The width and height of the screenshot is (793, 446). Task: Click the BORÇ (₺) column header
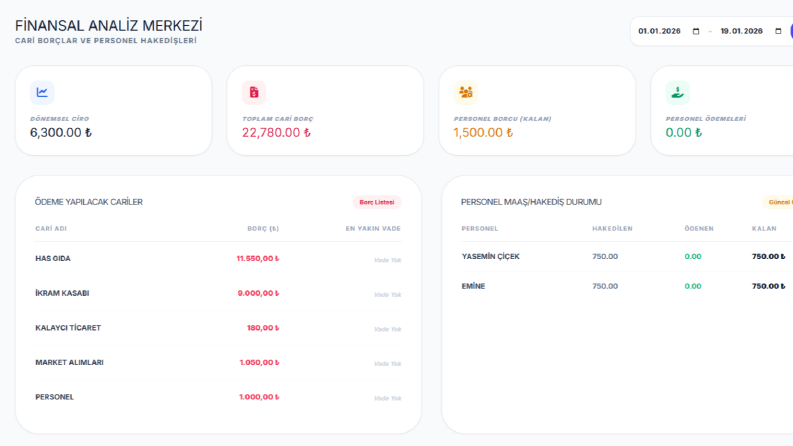pos(263,229)
